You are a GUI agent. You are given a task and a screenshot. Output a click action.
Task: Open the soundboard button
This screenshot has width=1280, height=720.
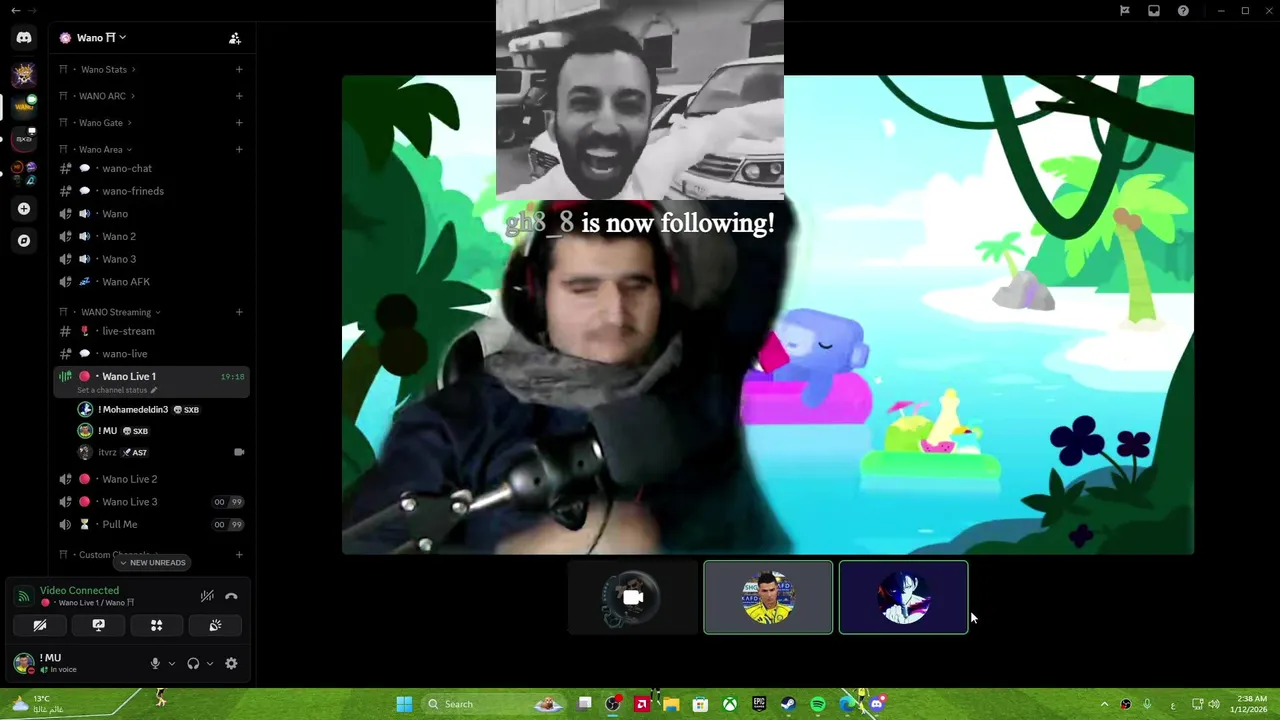[x=215, y=625]
